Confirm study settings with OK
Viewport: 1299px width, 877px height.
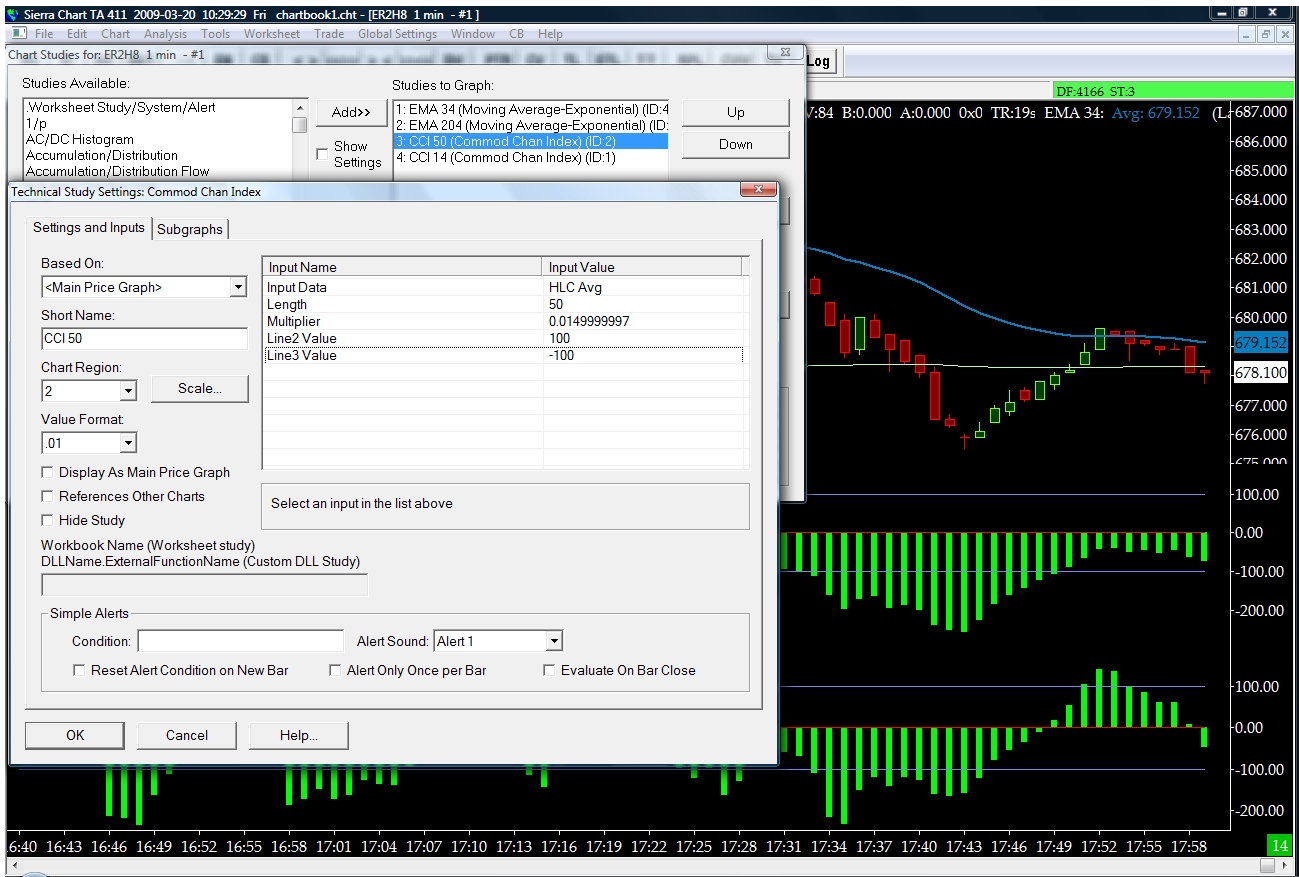click(76, 735)
